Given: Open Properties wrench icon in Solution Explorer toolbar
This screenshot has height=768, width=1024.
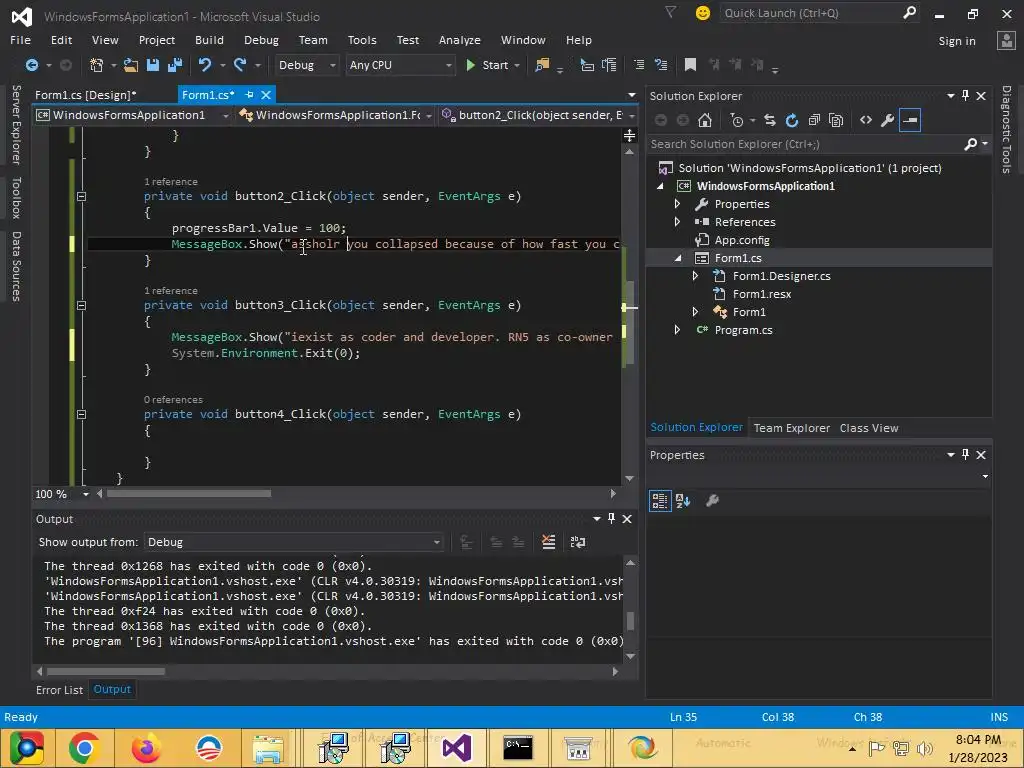Looking at the screenshot, I should coord(888,120).
